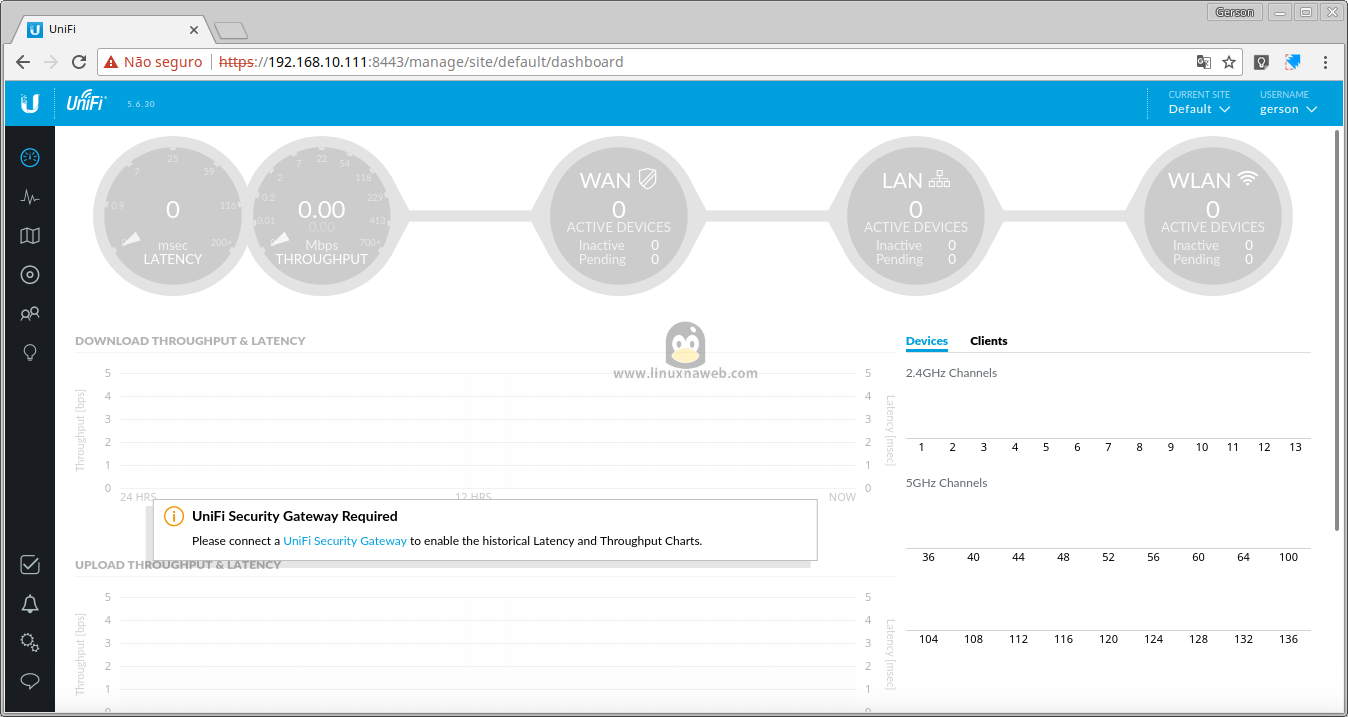Click the browser Forward arrow
The width and height of the screenshot is (1348, 717).
tap(52, 62)
